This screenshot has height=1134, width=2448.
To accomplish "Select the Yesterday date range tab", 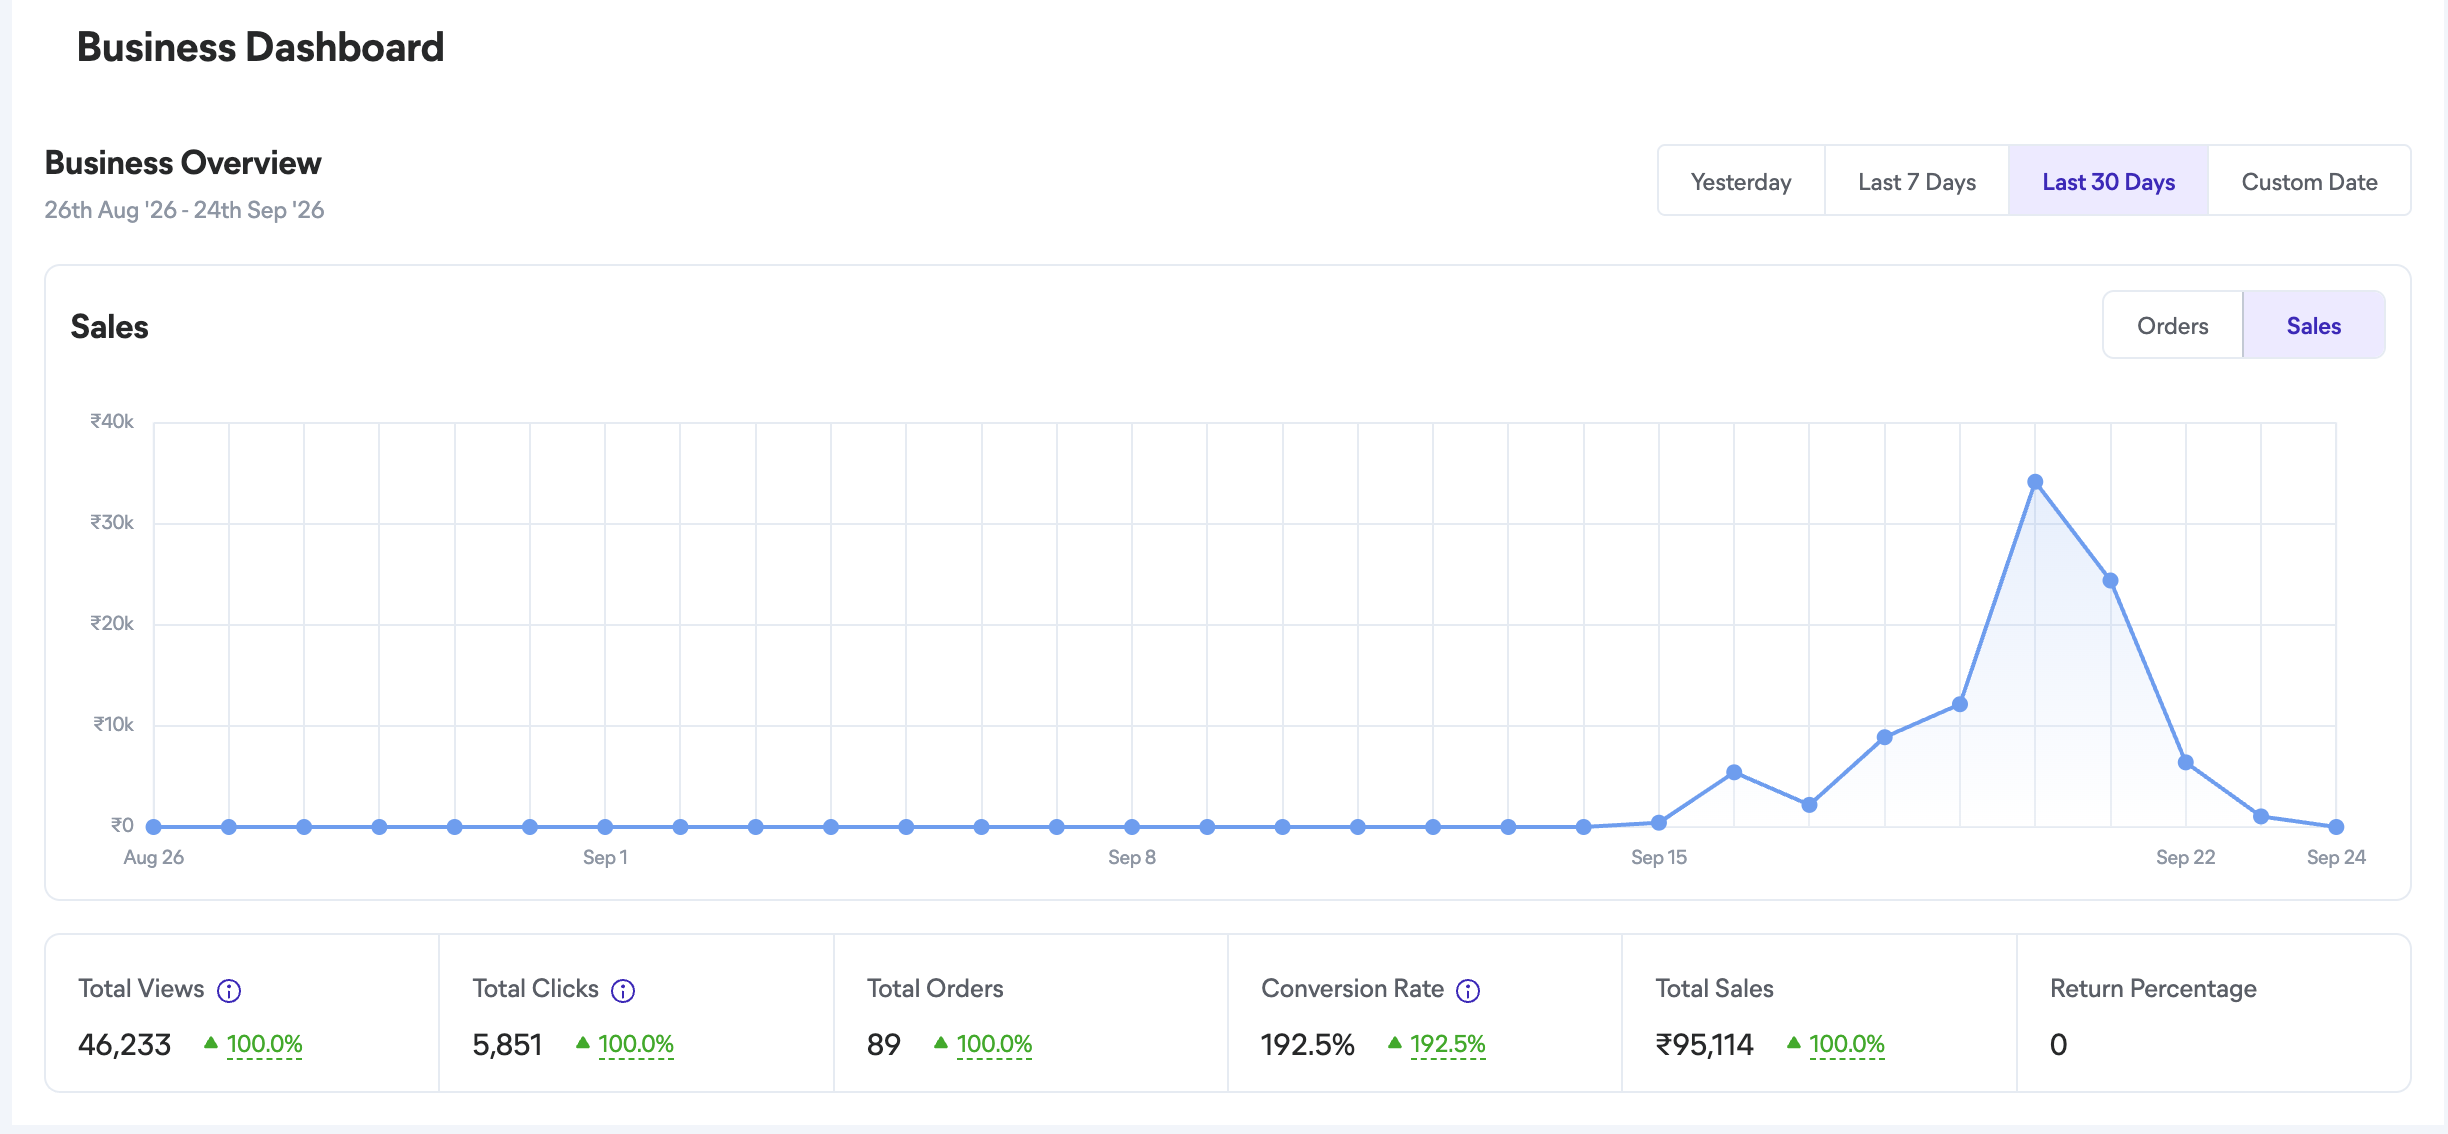I will pyautogui.click(x=1741, y=181).
